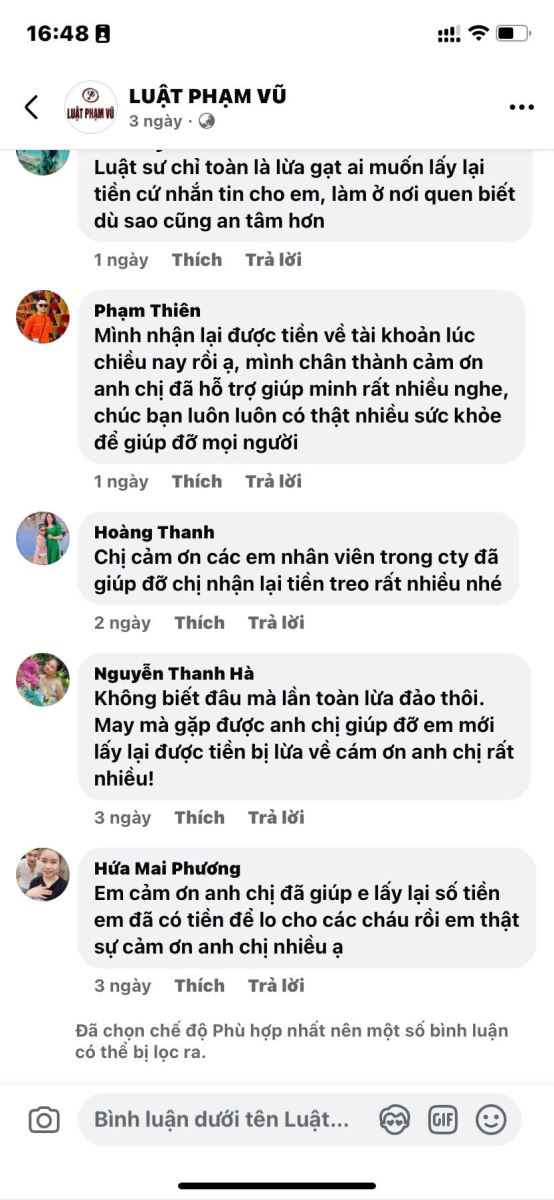Open the Phù hợp nhất comment filter notice
554x1200 pixels.
pos(292,1041)
